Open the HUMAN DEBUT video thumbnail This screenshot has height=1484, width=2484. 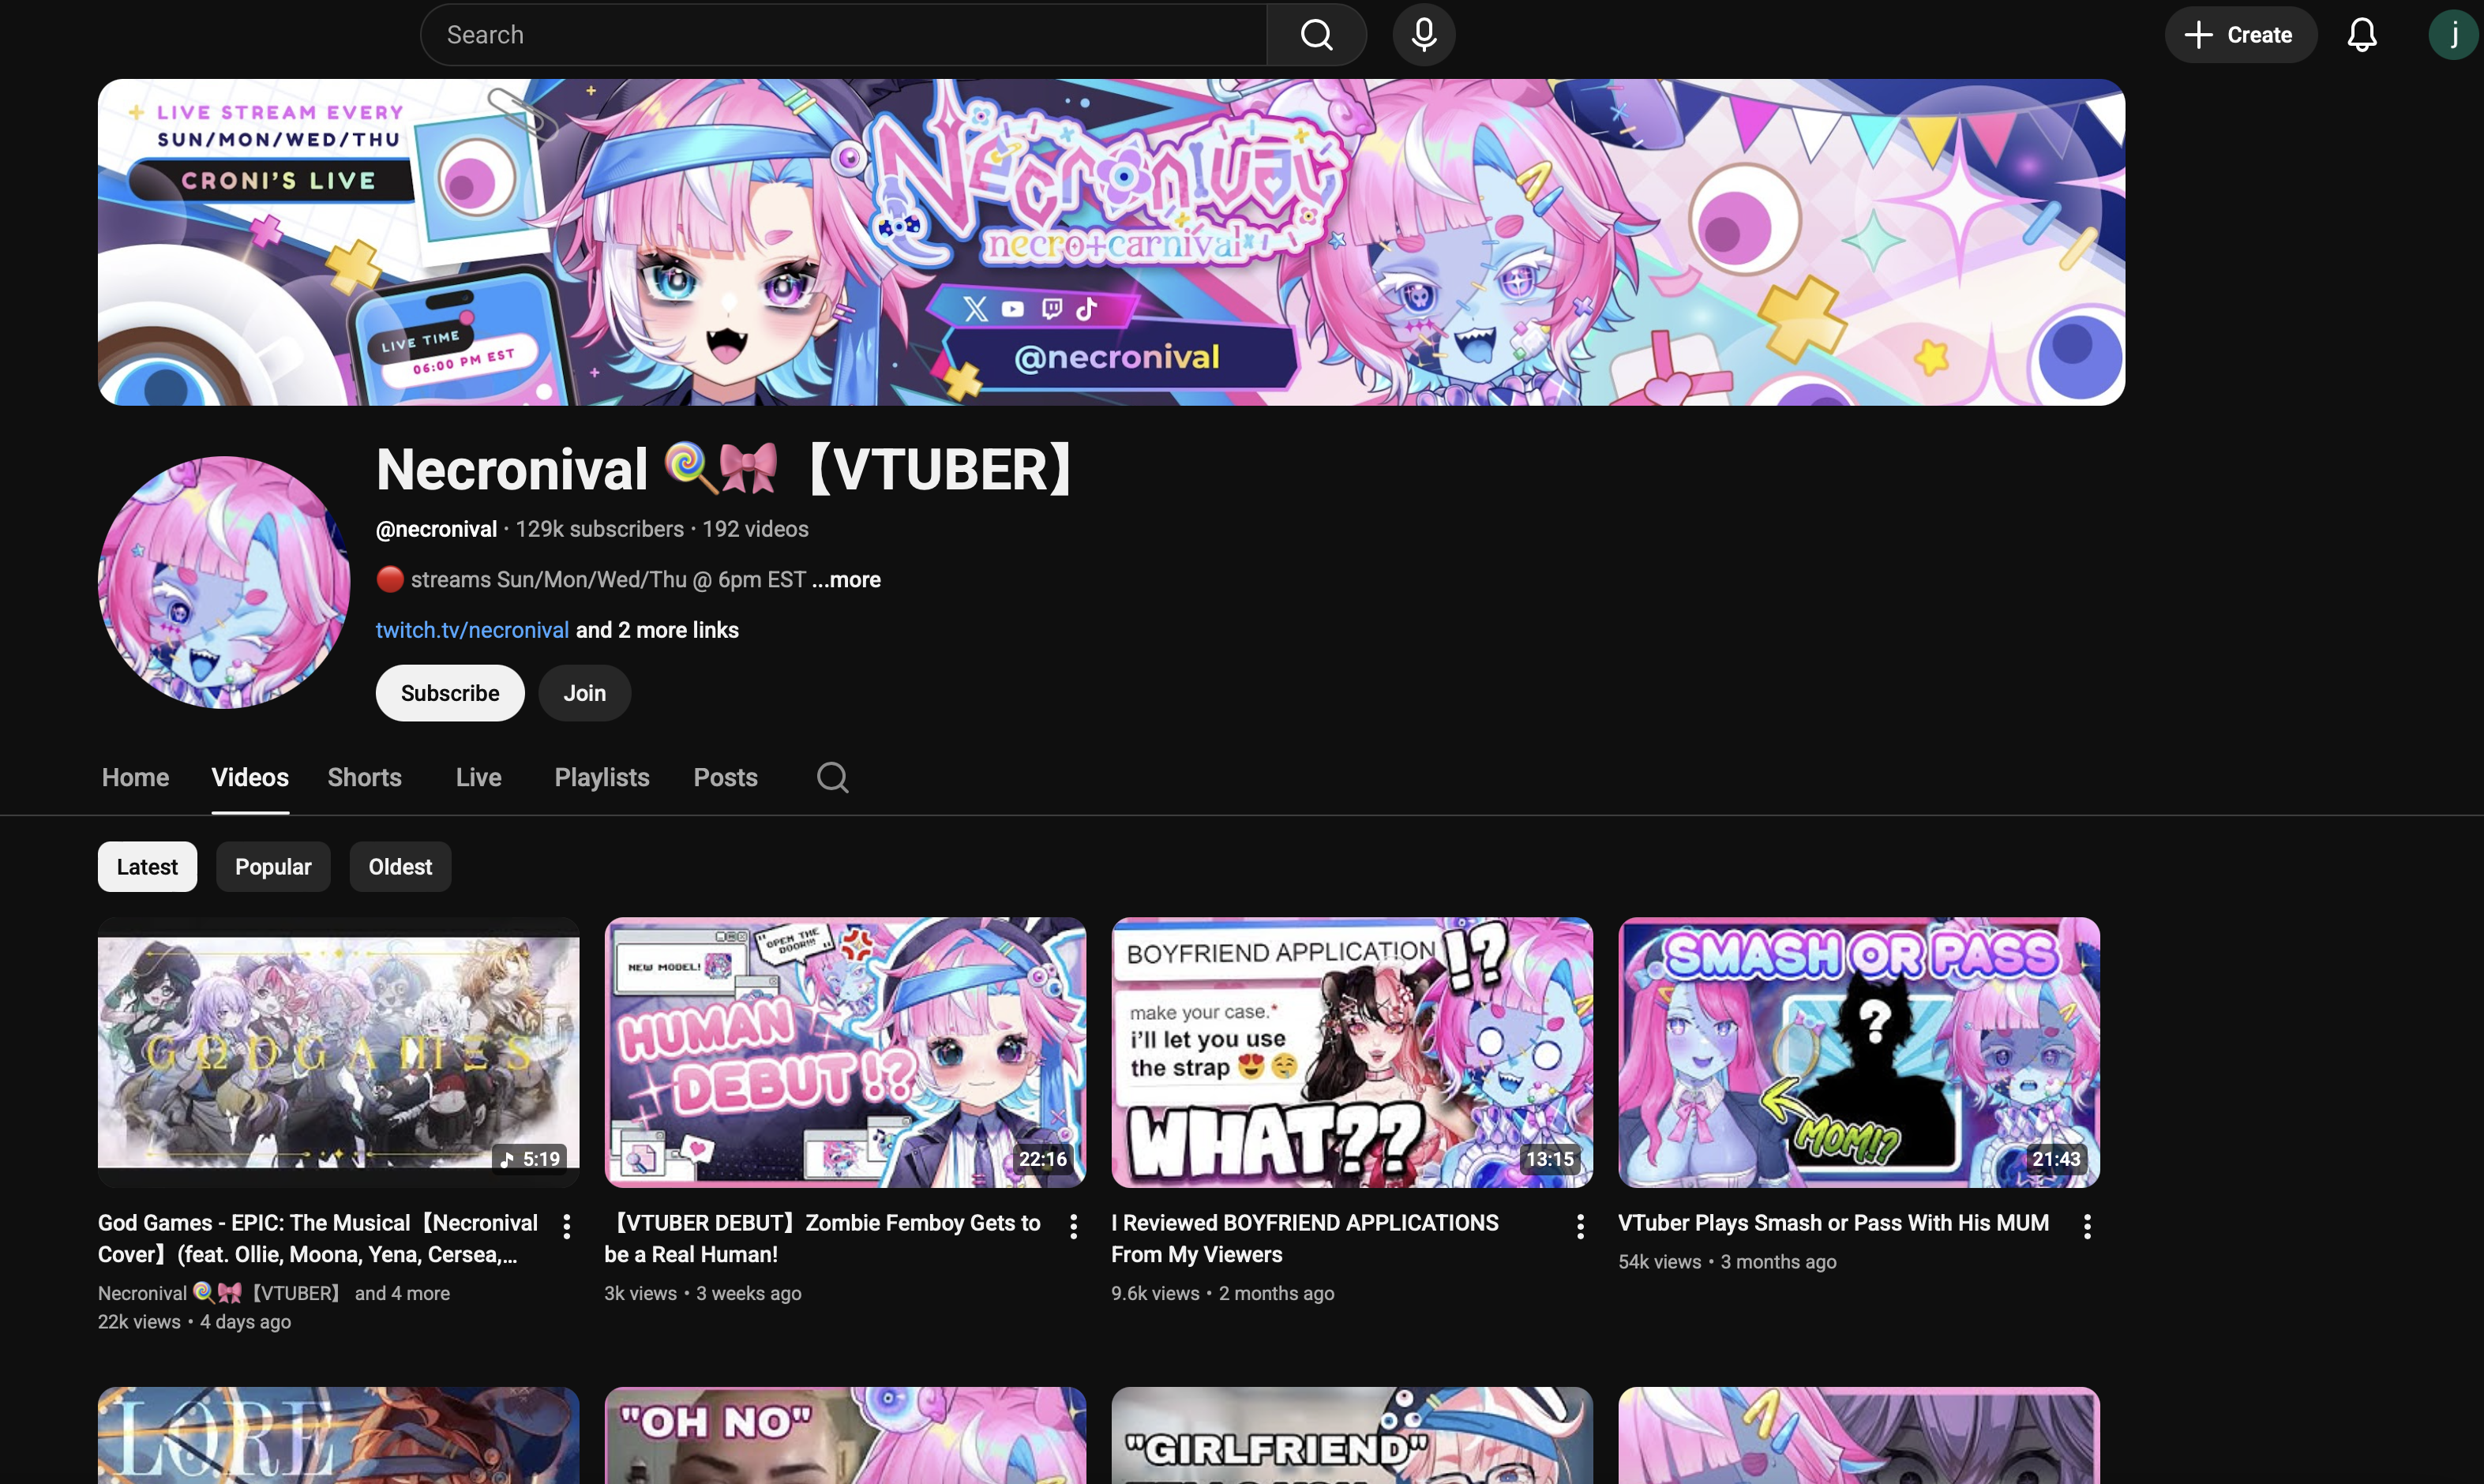pos(845,1052)
